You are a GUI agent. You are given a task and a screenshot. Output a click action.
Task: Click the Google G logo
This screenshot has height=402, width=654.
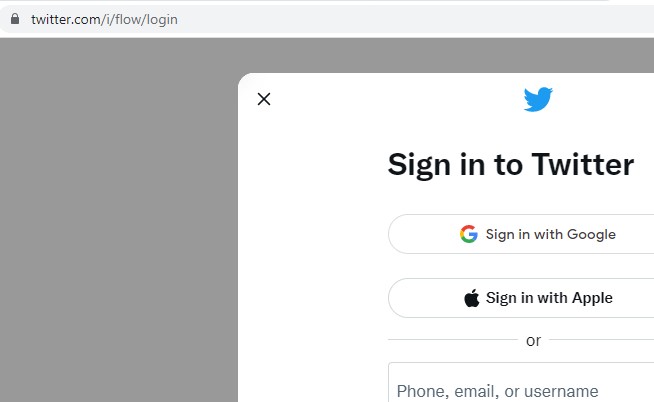click(469, 234)
